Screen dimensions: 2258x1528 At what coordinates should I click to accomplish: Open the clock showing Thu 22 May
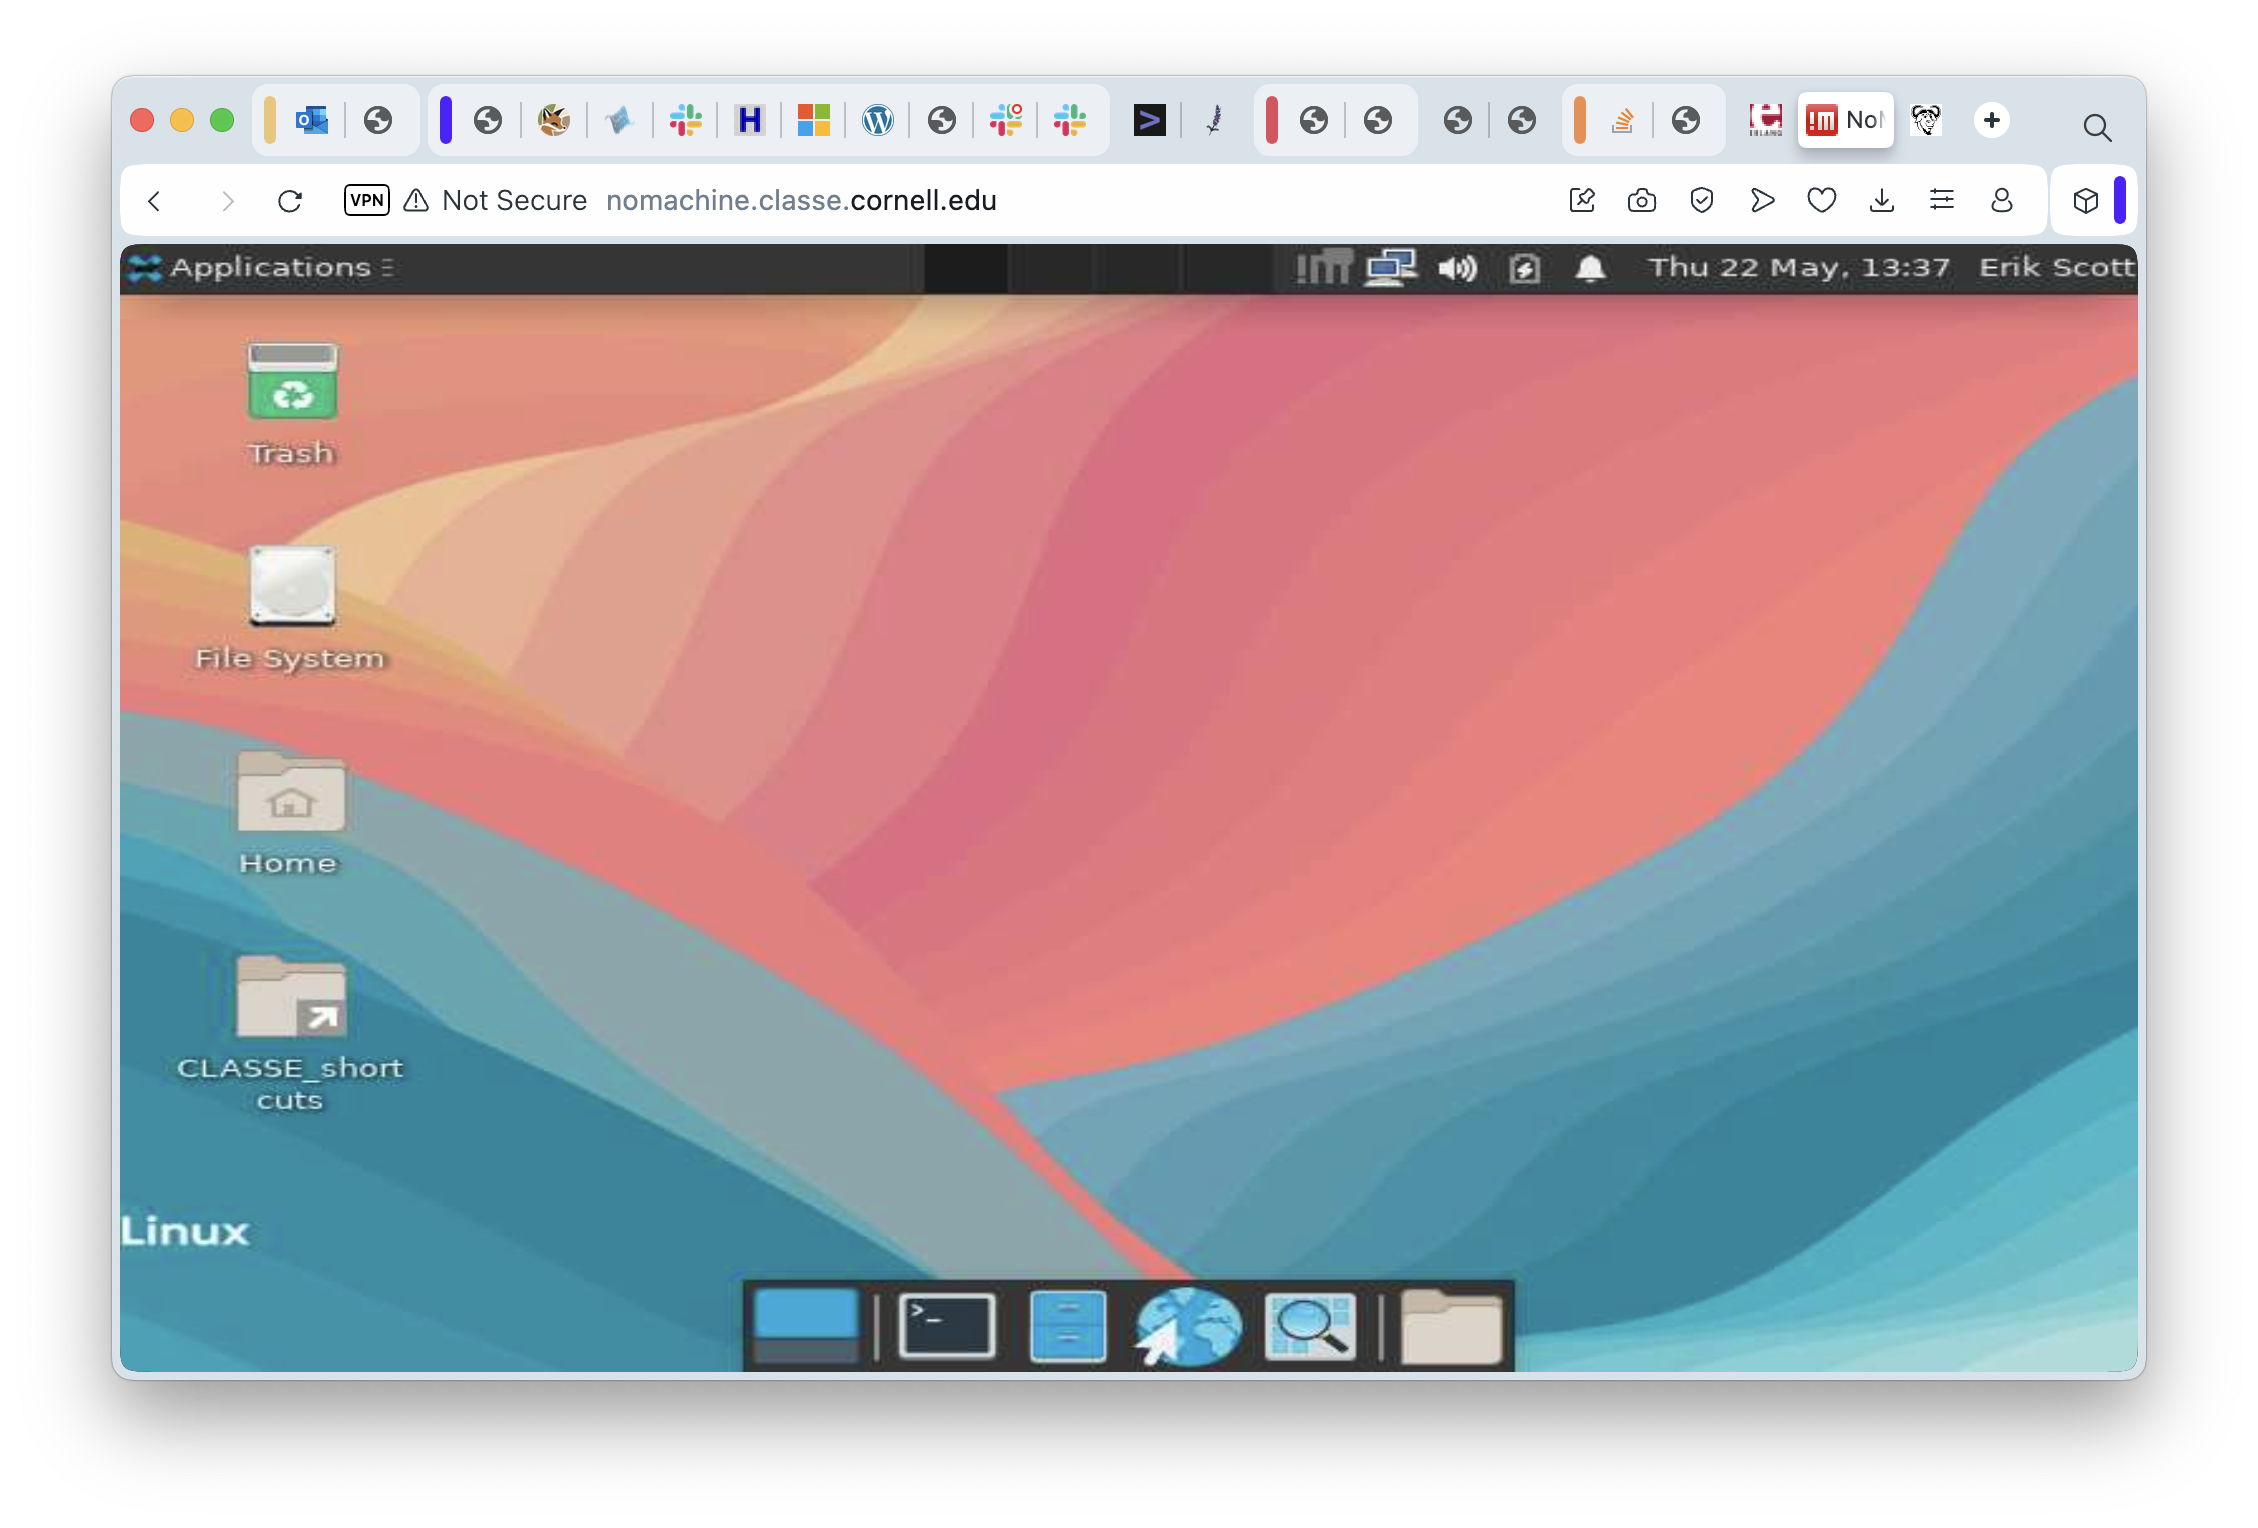(1798, 268)
